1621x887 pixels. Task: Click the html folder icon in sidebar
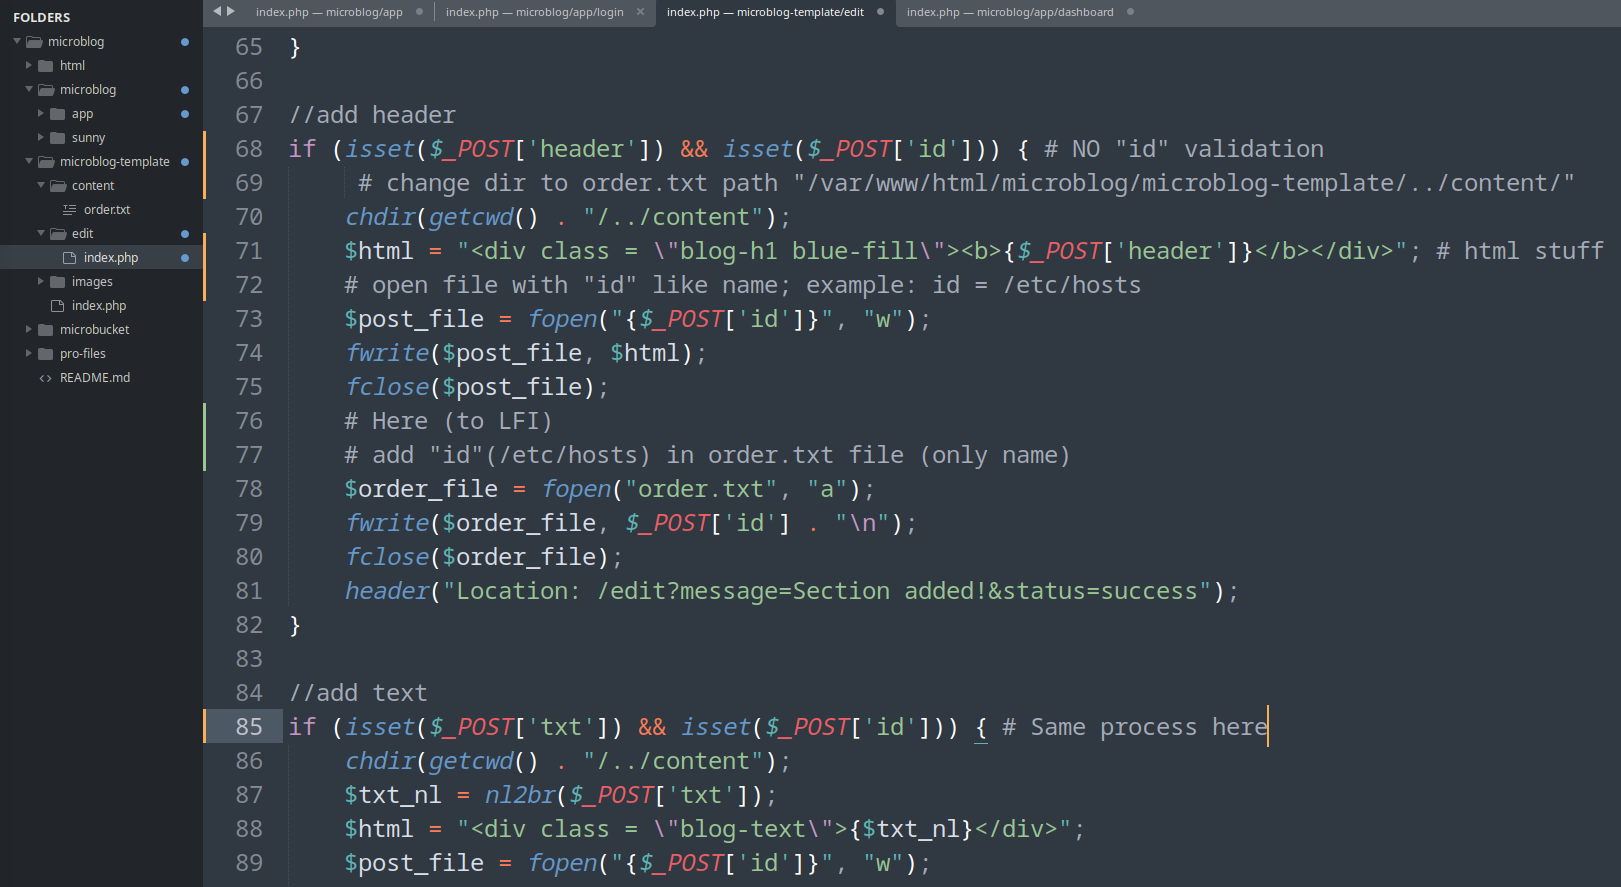coord(46,66)
